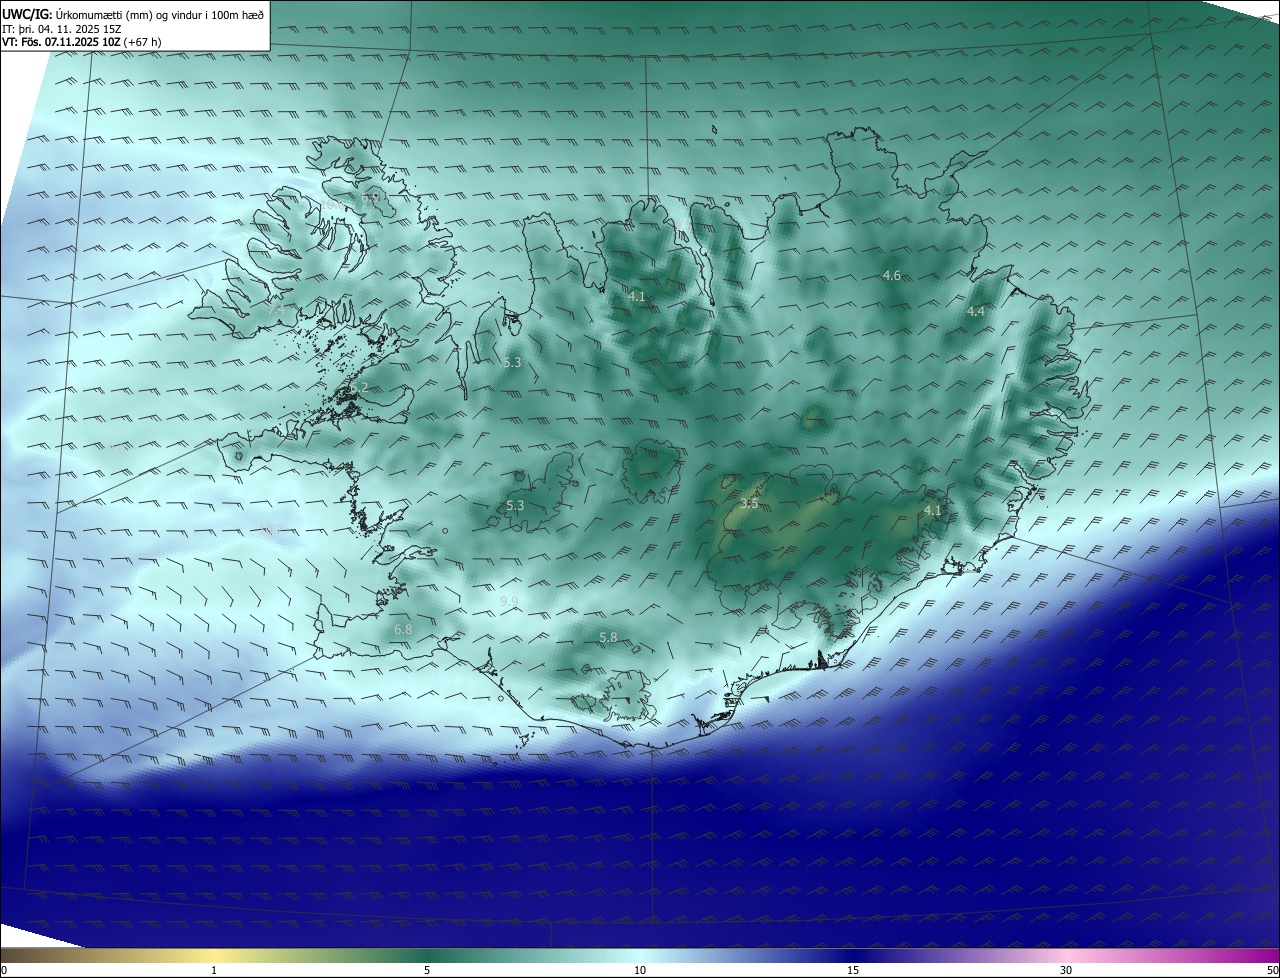Click the valid time 'VT: Fös. 07.11.2025 10Z (+67 h)'
1280x978 pixels.
point(82,42)
